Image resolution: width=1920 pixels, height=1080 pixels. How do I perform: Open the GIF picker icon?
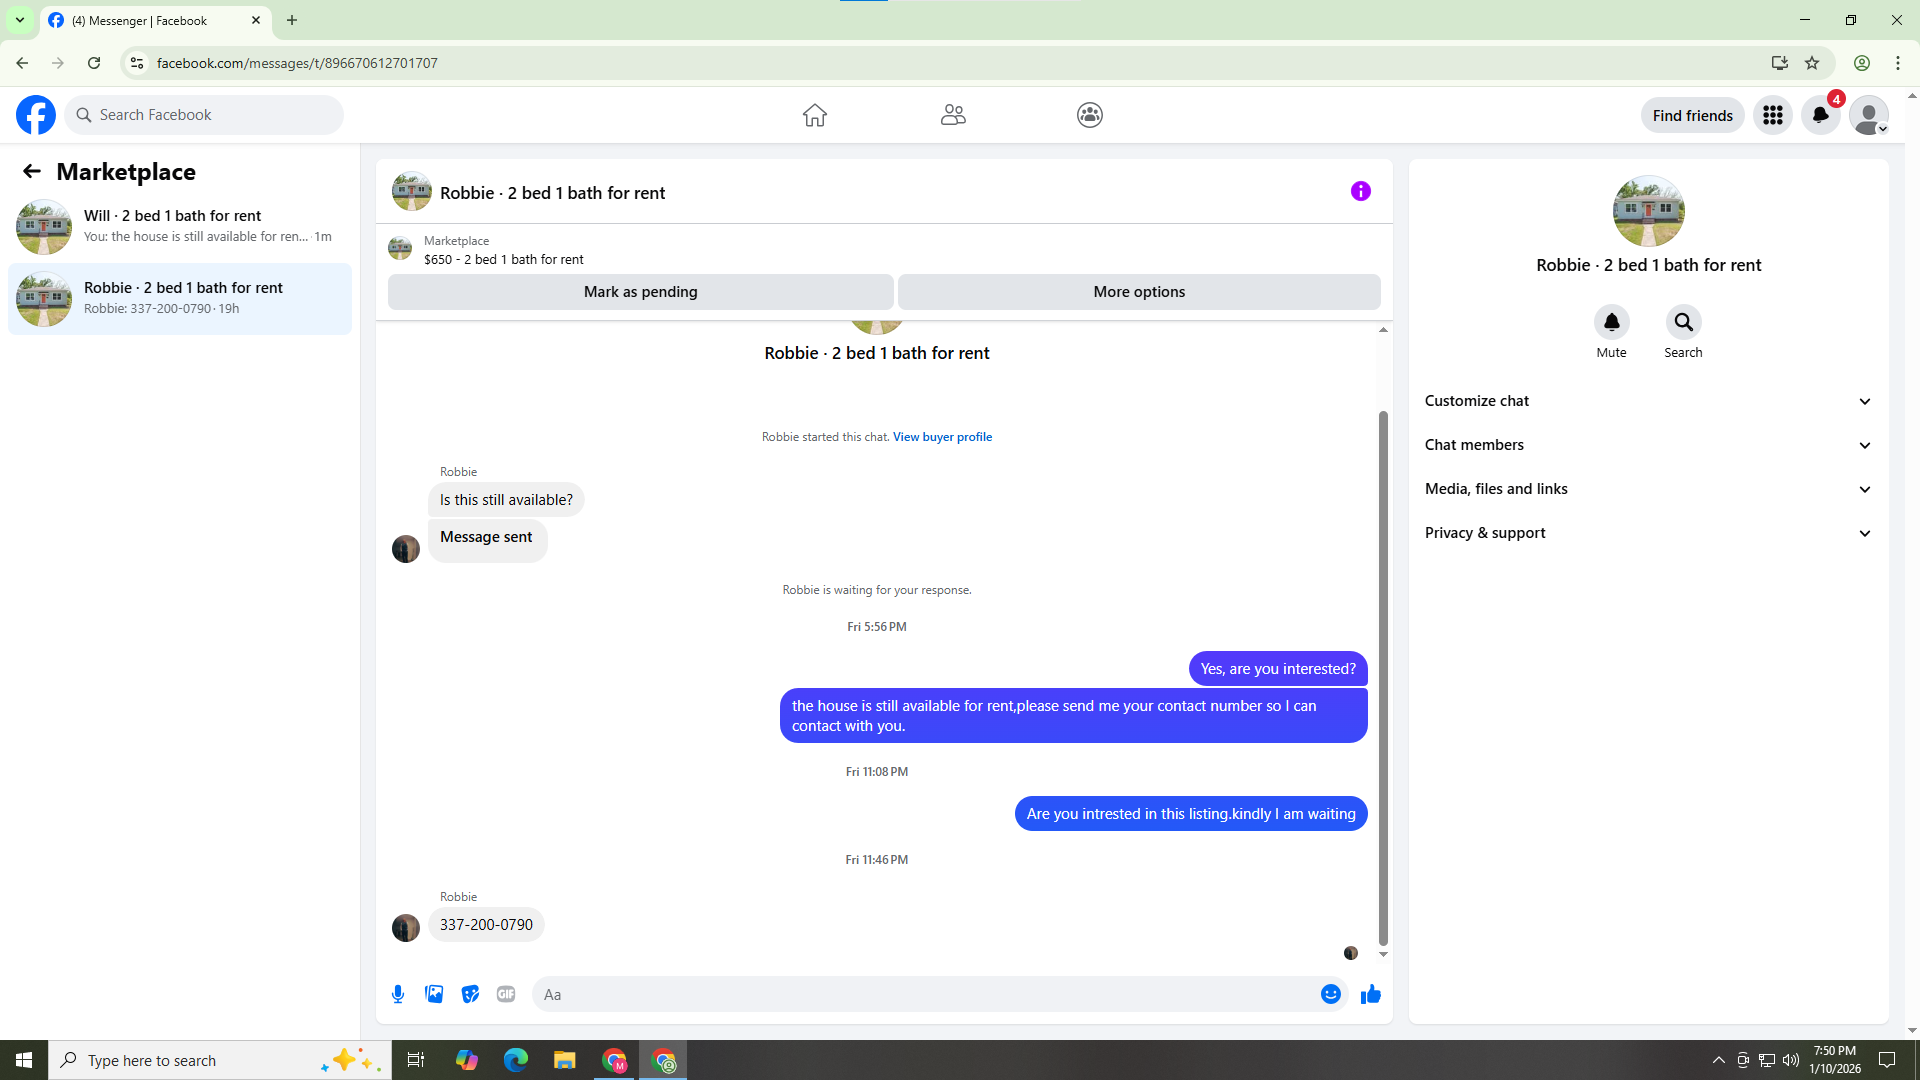tap(506, 994)
